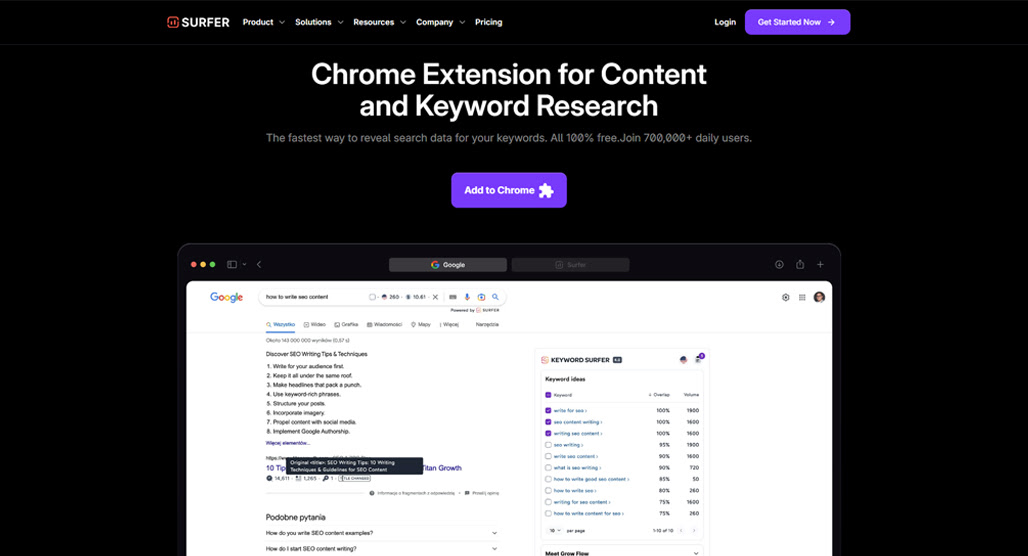Open the Company dropdown menu
The image size is (1028, 556).
pos(441,22)
